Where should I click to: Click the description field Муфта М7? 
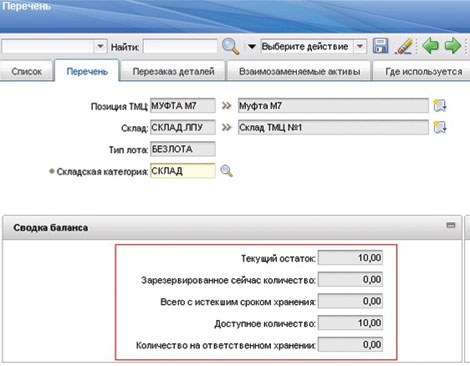point(333,106)
